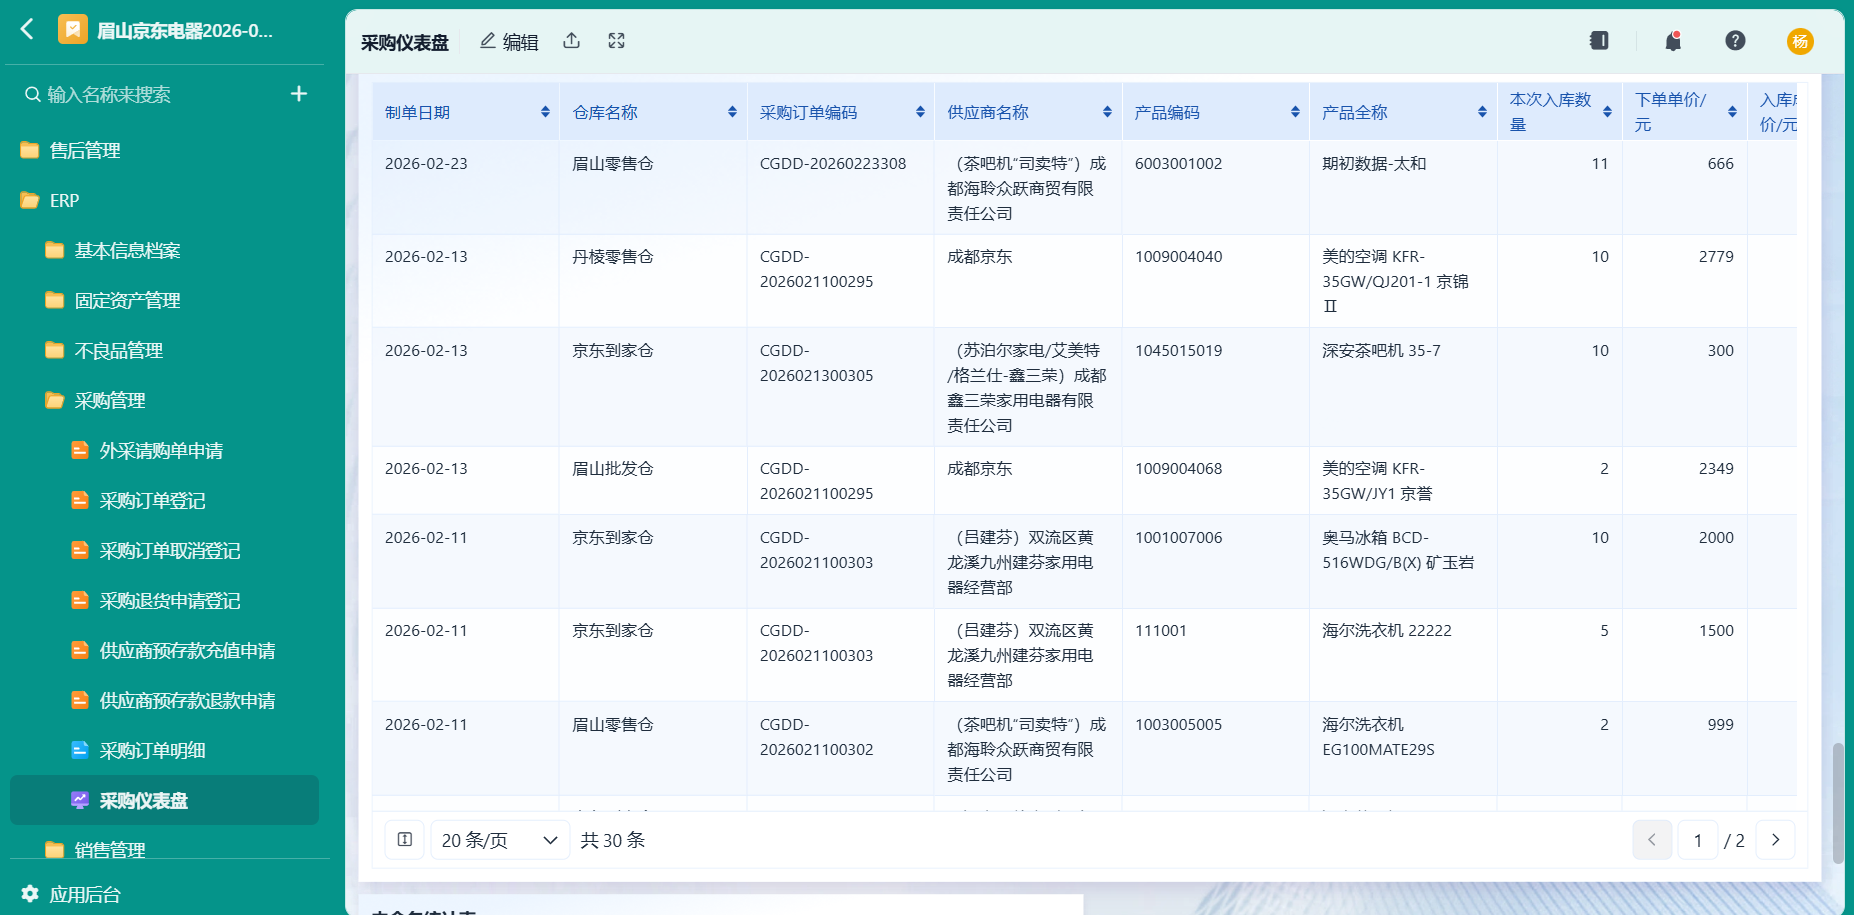Click the 售后管理 folder icon
This screenshot has width=1854, height=915.
tap(30, 150)
